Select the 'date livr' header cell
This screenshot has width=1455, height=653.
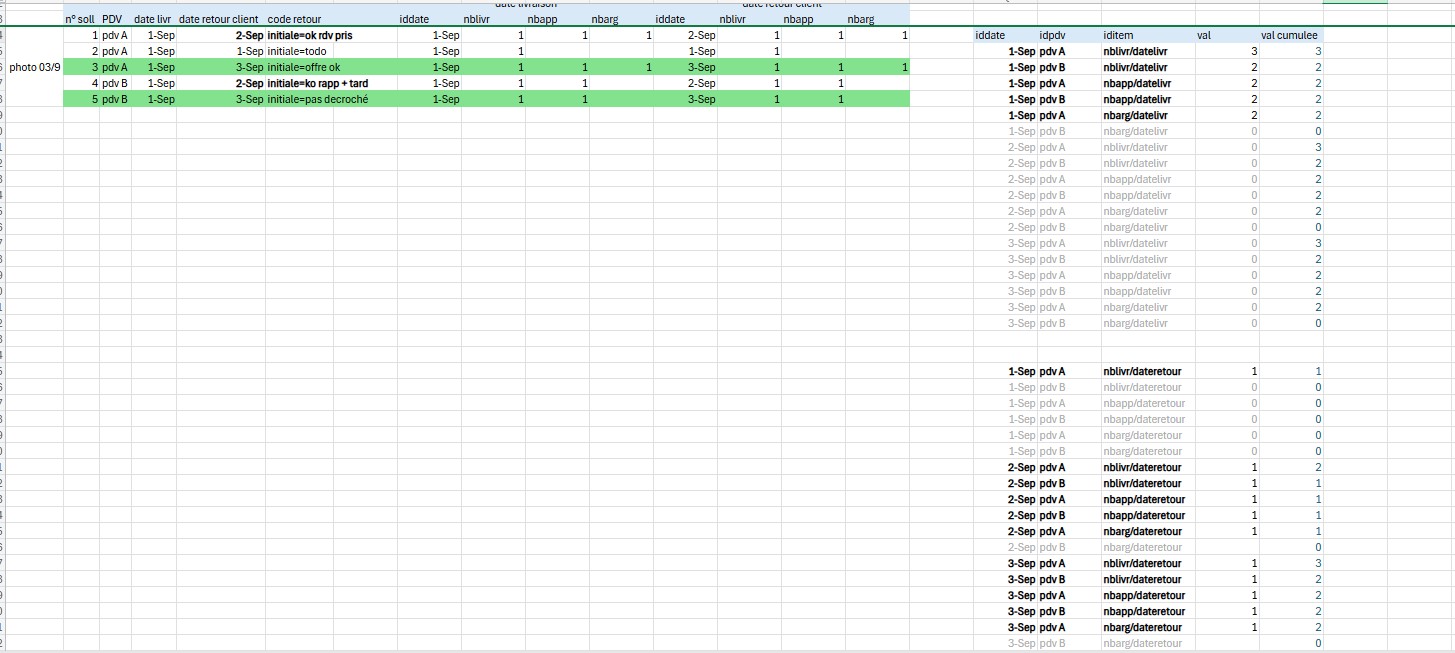tap(153, 19)
